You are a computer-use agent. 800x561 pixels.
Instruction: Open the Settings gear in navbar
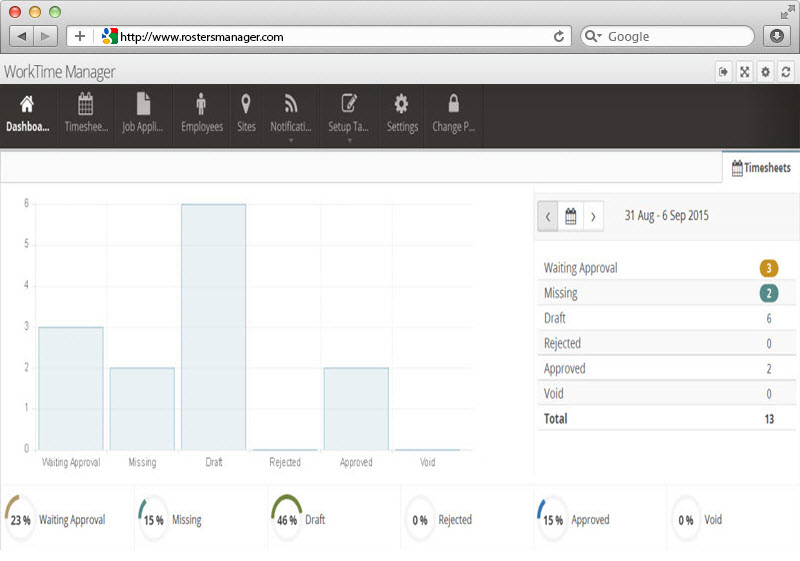tap(402, 104)
